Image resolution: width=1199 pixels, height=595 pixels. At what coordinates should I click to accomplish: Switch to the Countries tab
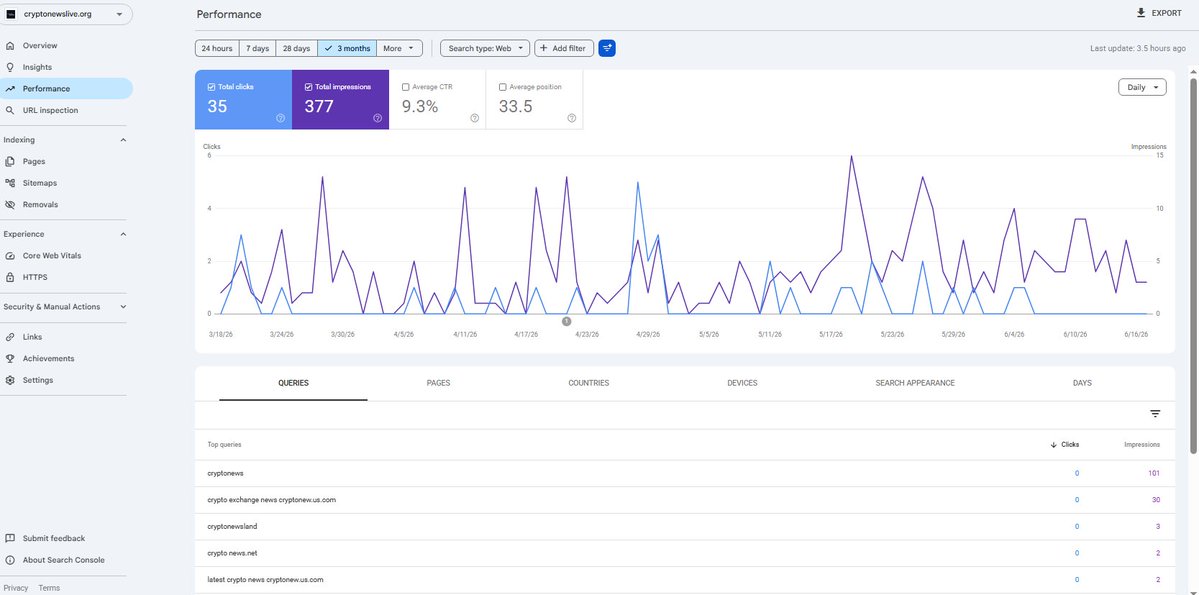pos(589,383)
